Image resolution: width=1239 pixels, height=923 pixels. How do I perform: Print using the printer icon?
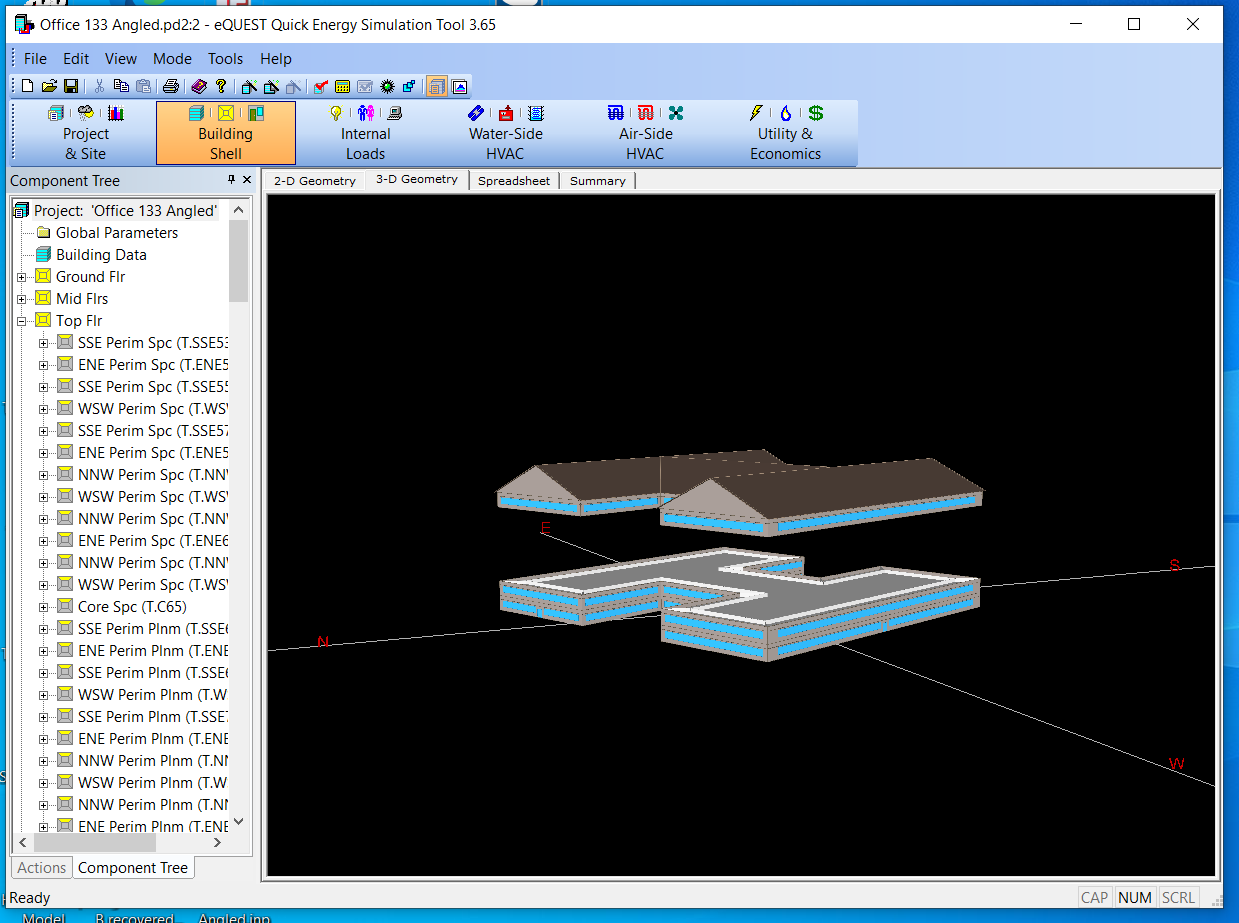171,87
